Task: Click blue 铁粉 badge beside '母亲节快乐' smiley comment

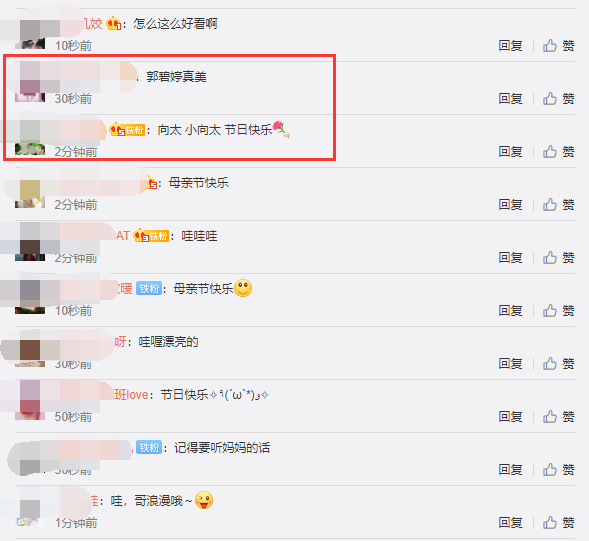Action: coord(149,289)
